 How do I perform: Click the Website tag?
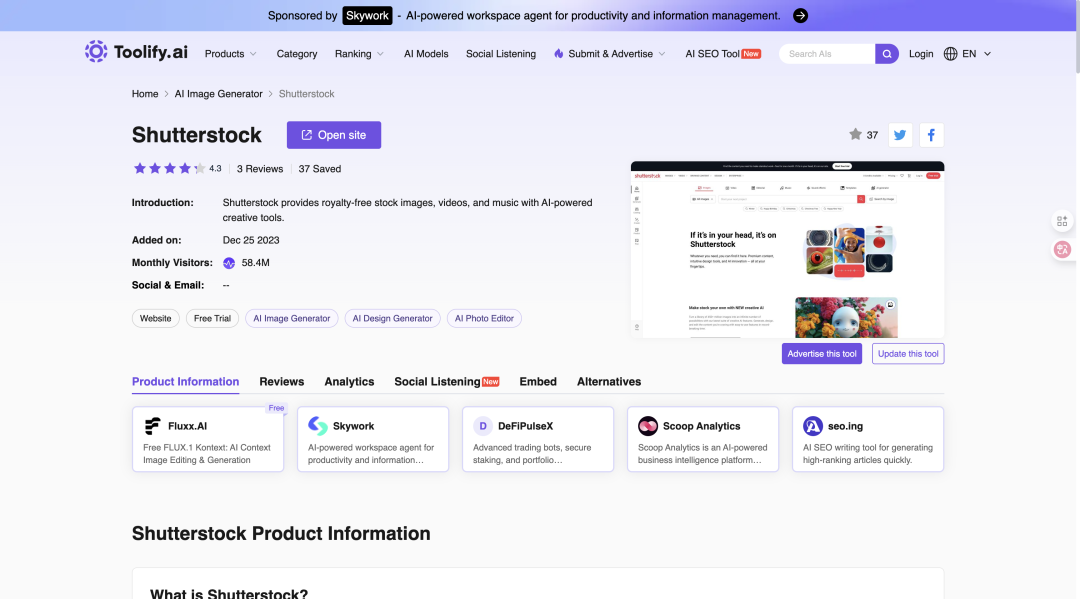(x=156, y=318)
